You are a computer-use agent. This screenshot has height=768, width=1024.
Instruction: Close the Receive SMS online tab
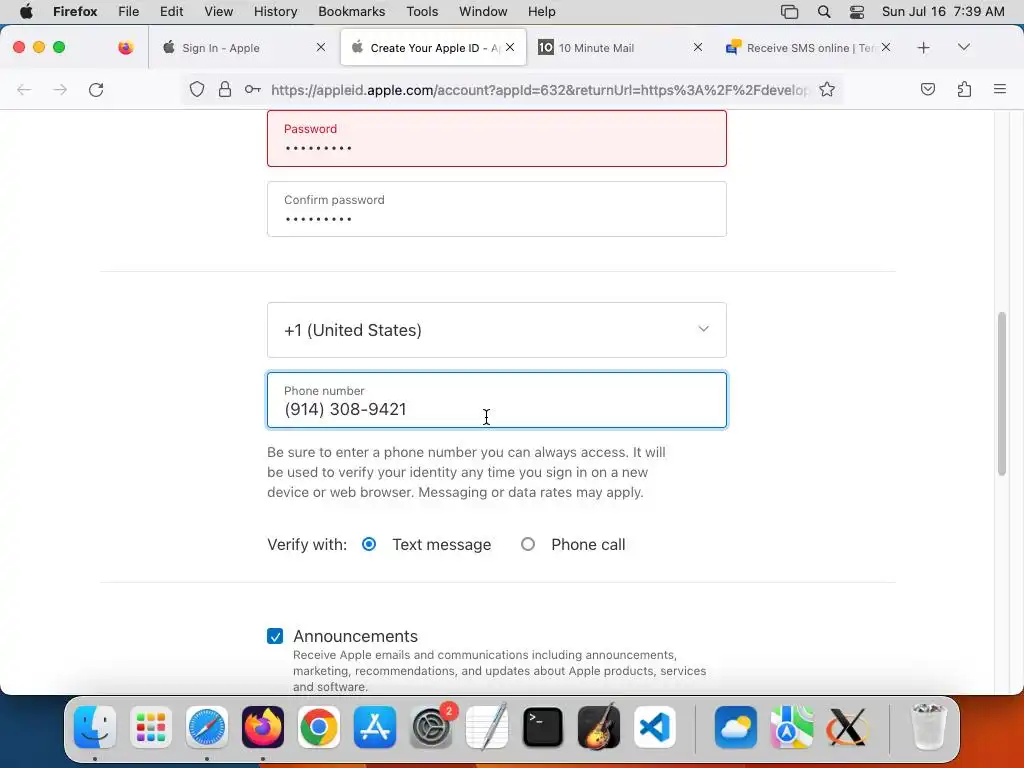pos(886,47)
